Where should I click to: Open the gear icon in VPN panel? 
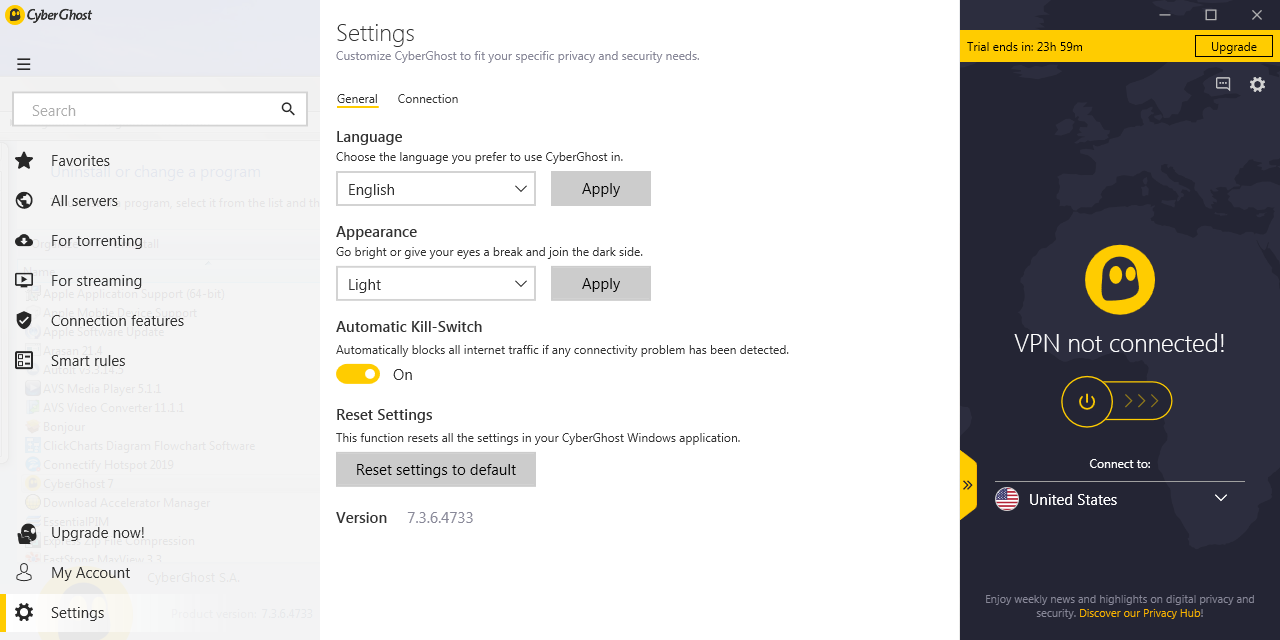(1257, 85)
